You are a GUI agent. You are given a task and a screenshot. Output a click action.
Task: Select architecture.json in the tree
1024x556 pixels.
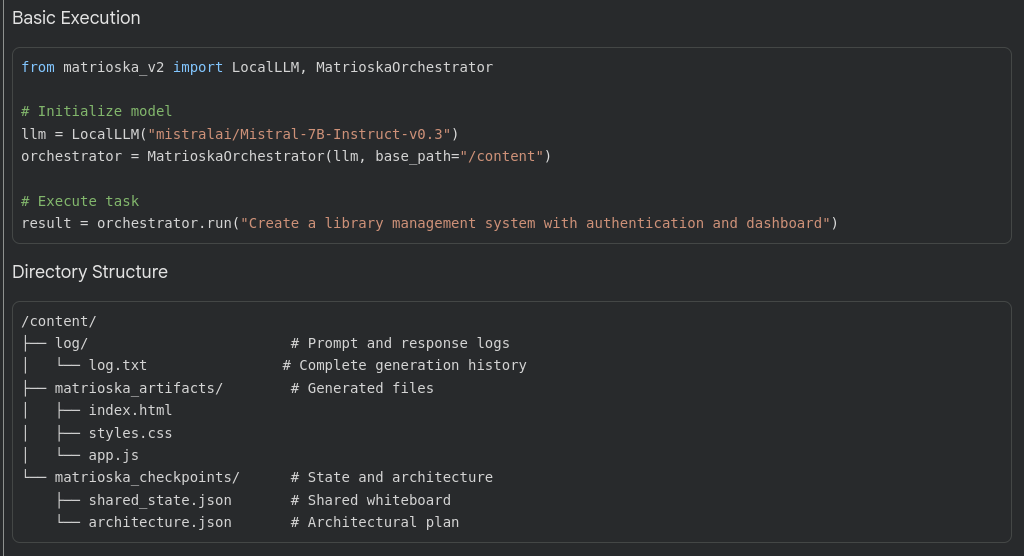pyautogui.click(x=159, y=522)
